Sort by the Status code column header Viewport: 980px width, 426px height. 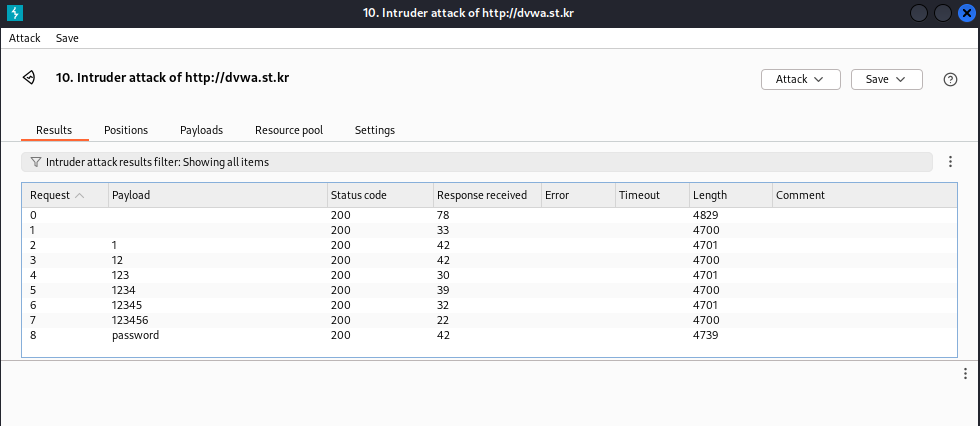click(380, 196)
